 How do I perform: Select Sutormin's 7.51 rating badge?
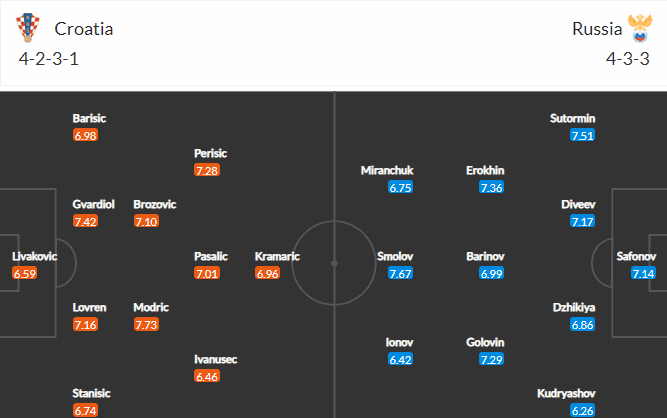[x=582, y=135]
